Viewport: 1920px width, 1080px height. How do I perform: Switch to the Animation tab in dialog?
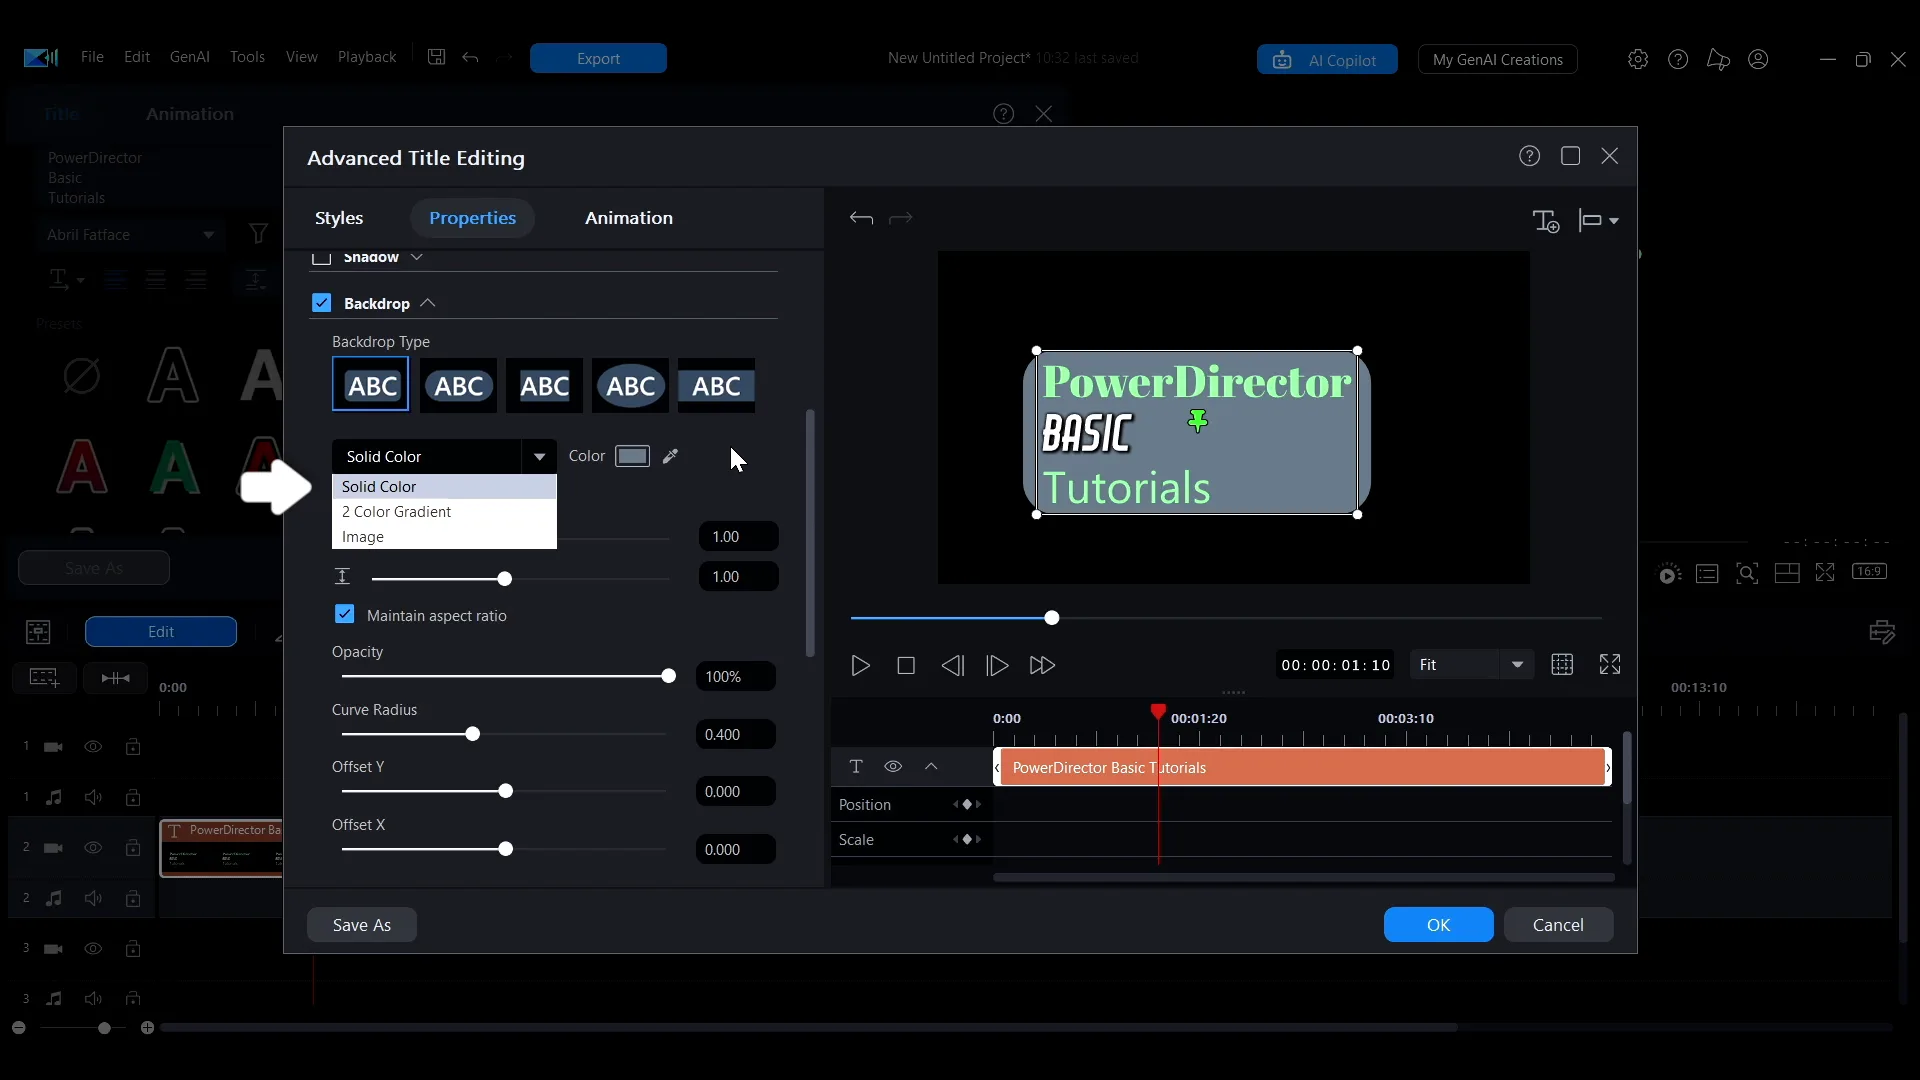coord(629,218)
